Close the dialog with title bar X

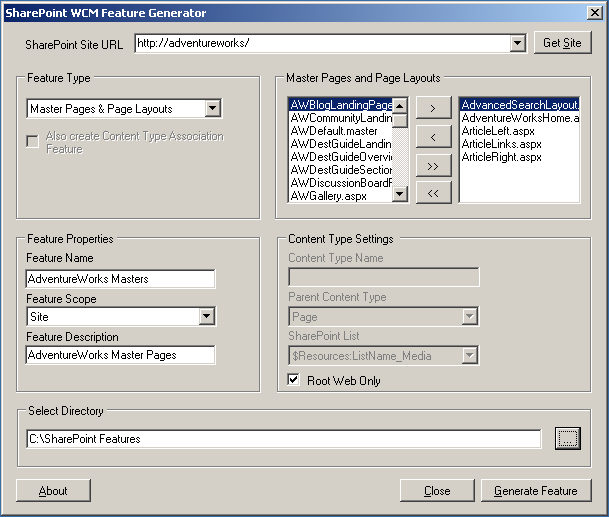(595, 13)
